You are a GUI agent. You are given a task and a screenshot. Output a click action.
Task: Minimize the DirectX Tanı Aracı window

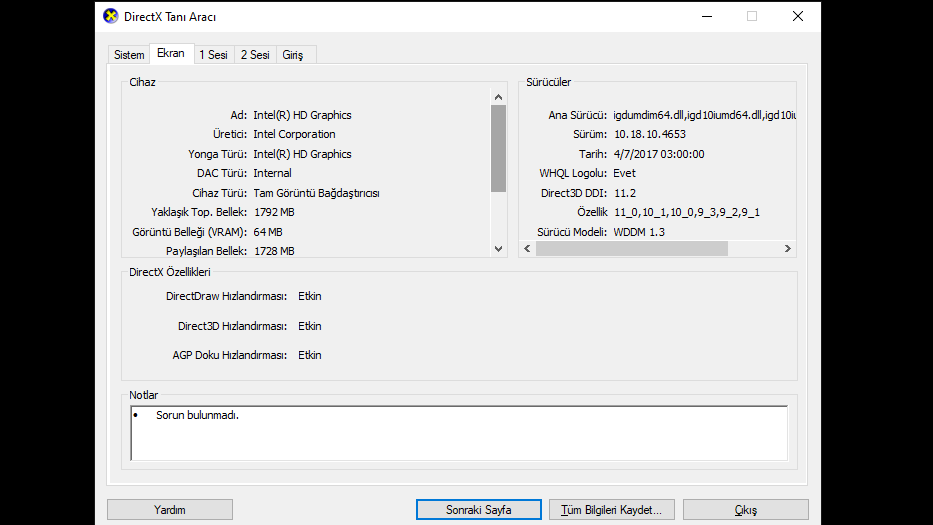[707, 17]
